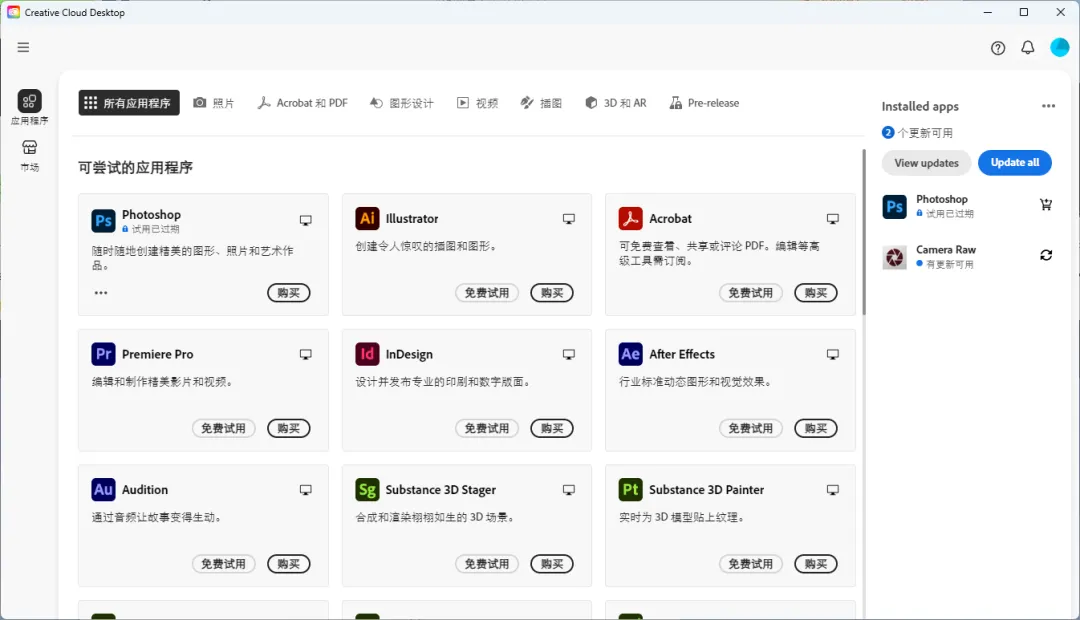Click the Substance 3D Stager icon

click(367, 490)
